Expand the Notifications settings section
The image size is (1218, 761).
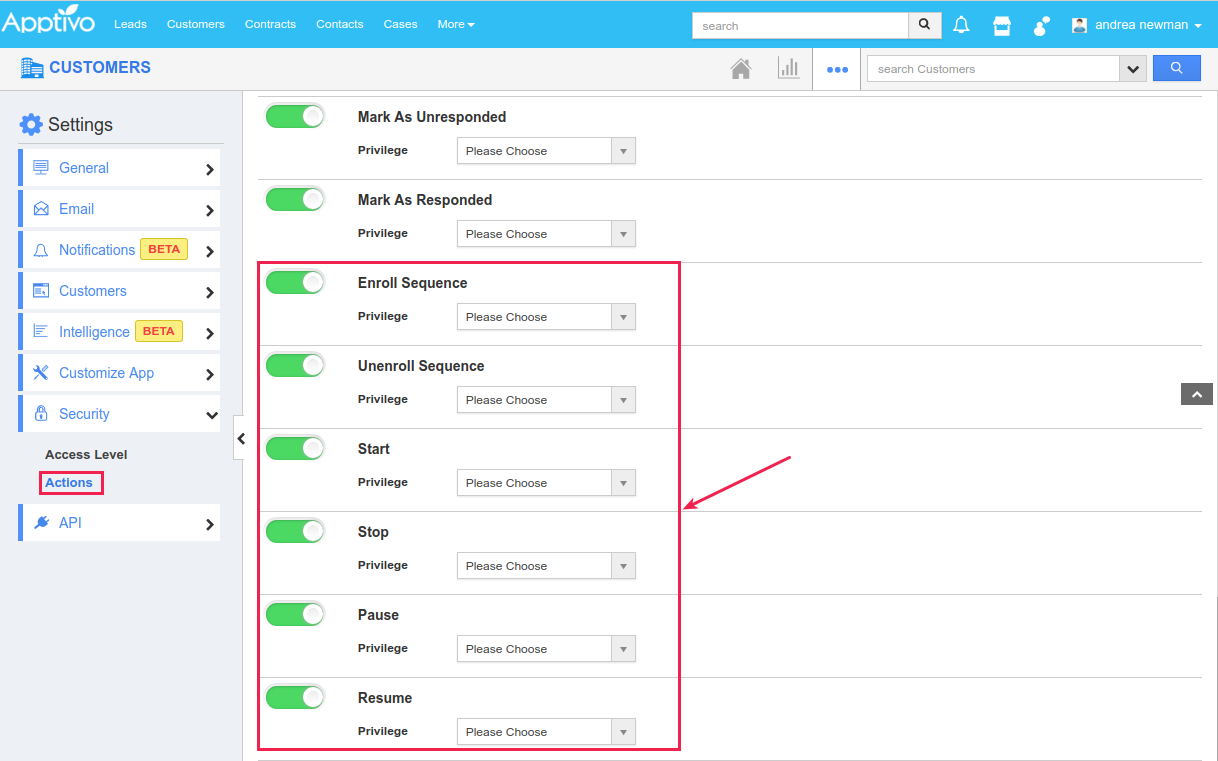120,250
